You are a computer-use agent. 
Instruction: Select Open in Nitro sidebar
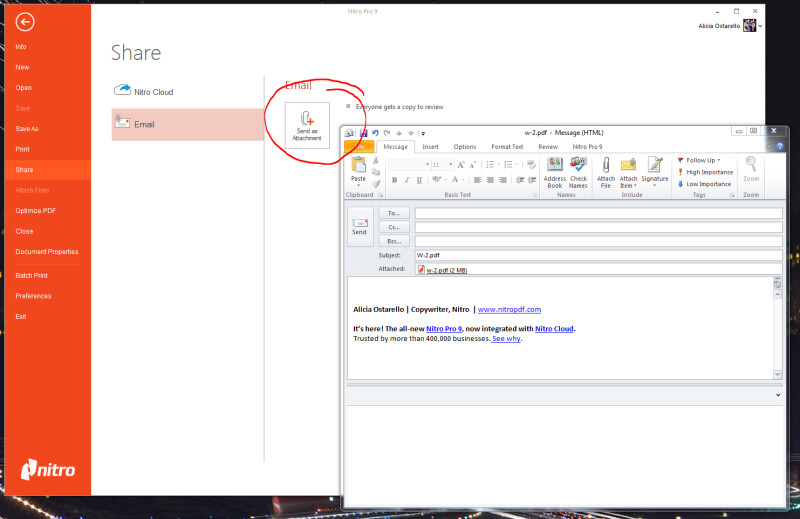(x=23, y=88)
